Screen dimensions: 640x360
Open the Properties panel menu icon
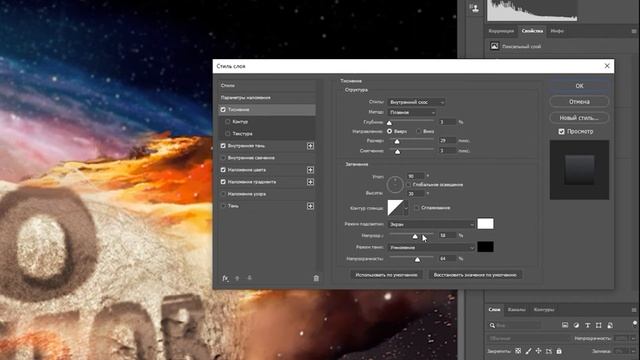(634, 31)
